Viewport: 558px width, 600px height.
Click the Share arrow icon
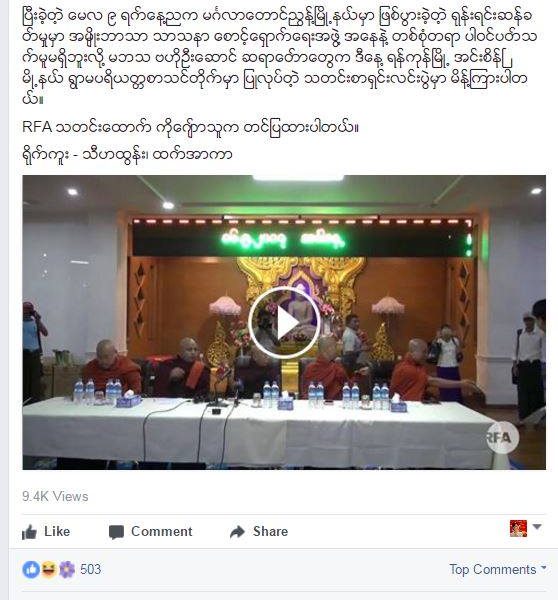(237, 532)
